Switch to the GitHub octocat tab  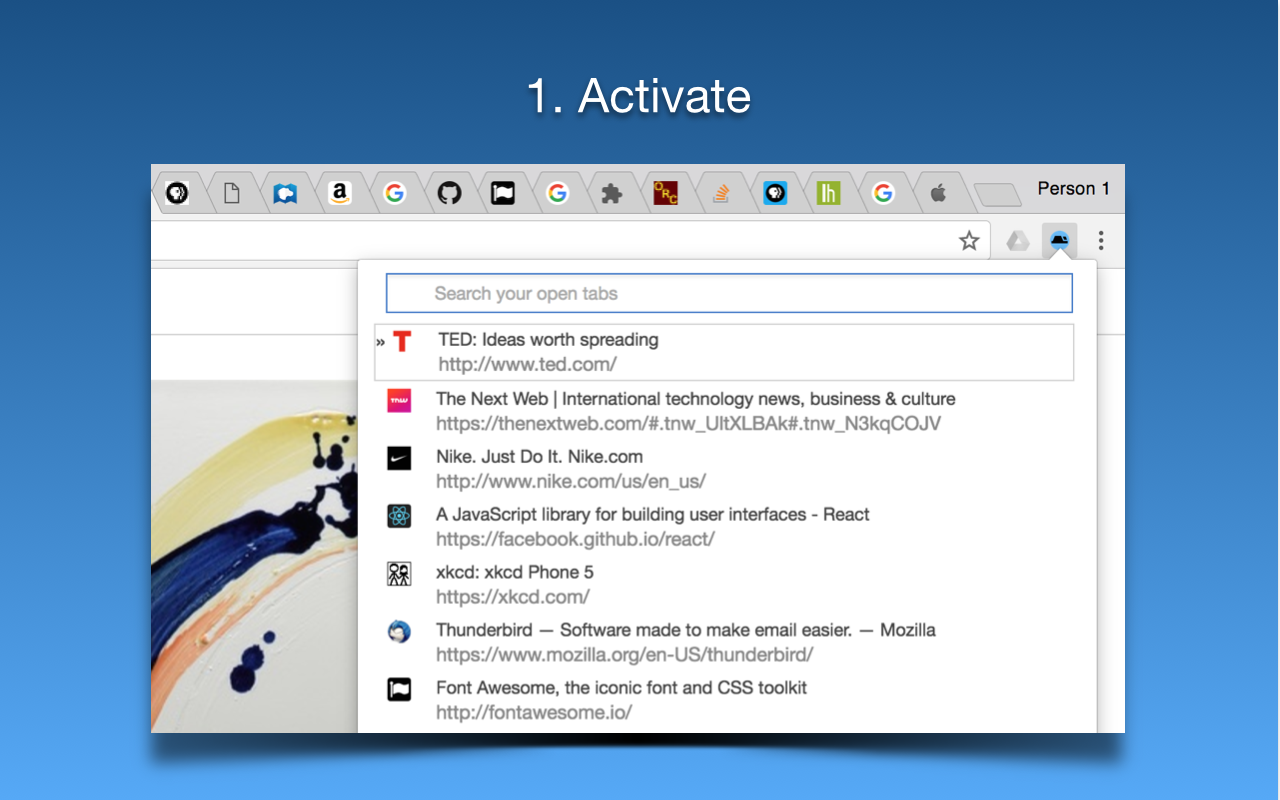(450, 193)
